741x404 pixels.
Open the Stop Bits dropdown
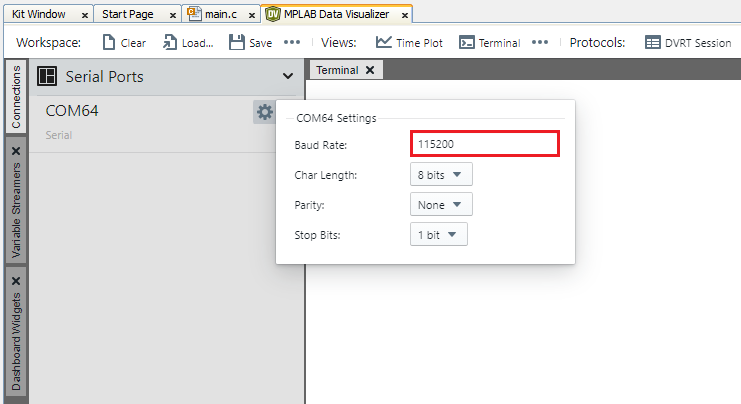[439, 235]
